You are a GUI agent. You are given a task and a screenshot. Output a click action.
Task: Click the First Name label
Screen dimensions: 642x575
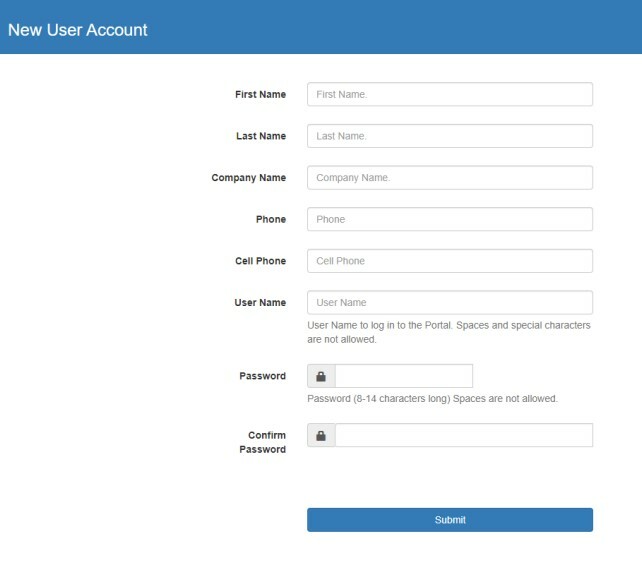click(260, 95)
